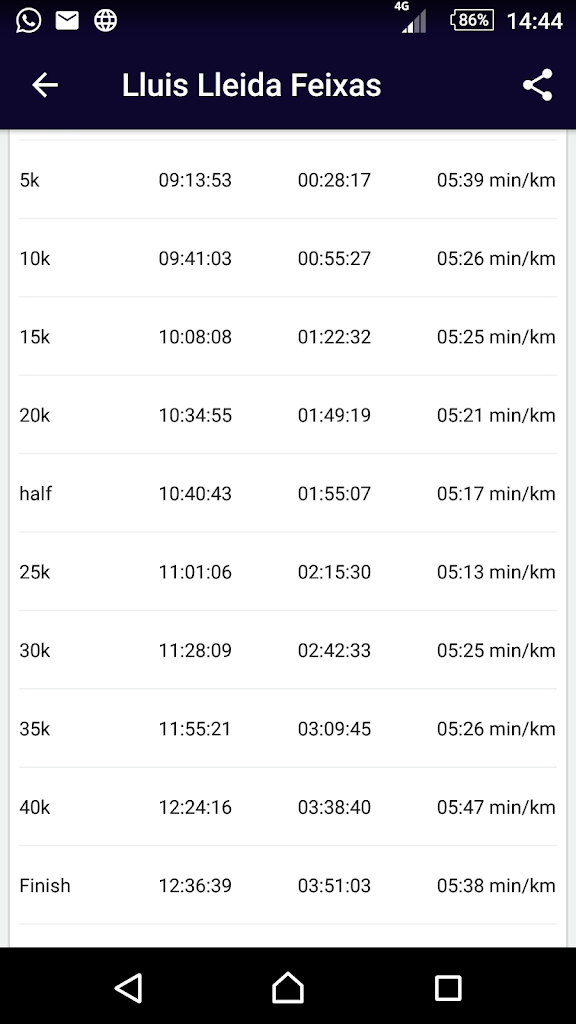
Task: Tap the Finish time 03:51:03
Action: pos(334,886)
